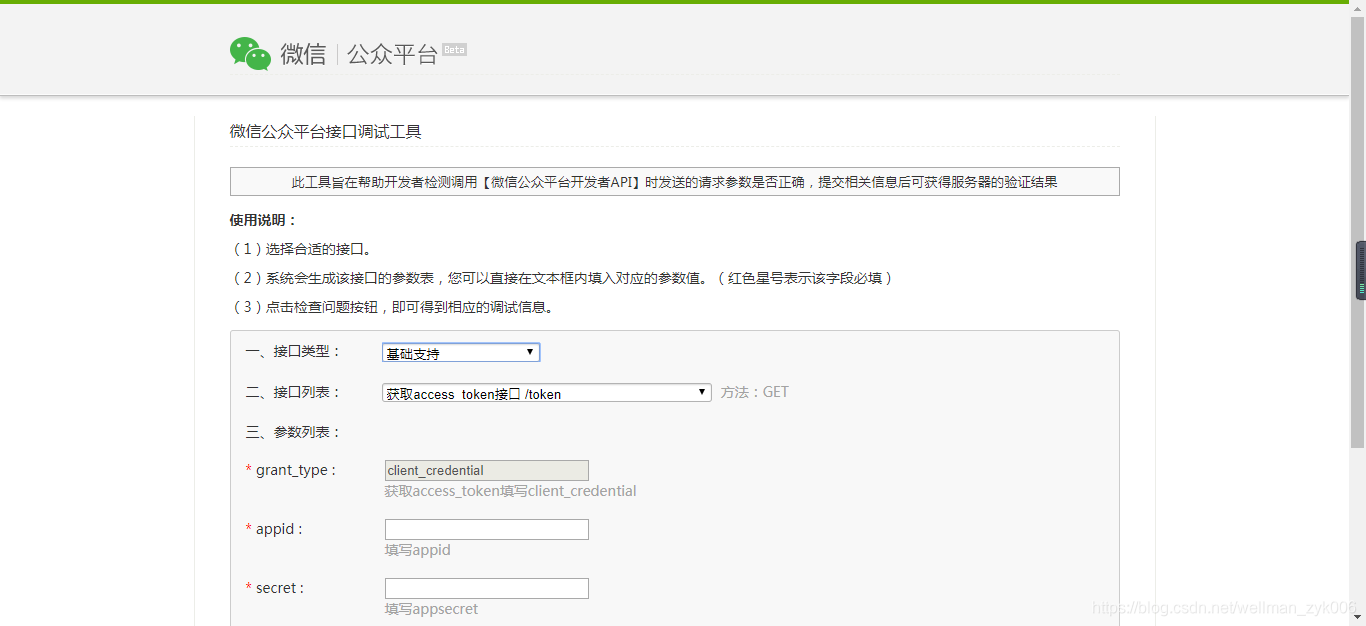Open the 接口类型 dropdown showing 基础支持
1366x626 pixels.
(x=461, y=353)
